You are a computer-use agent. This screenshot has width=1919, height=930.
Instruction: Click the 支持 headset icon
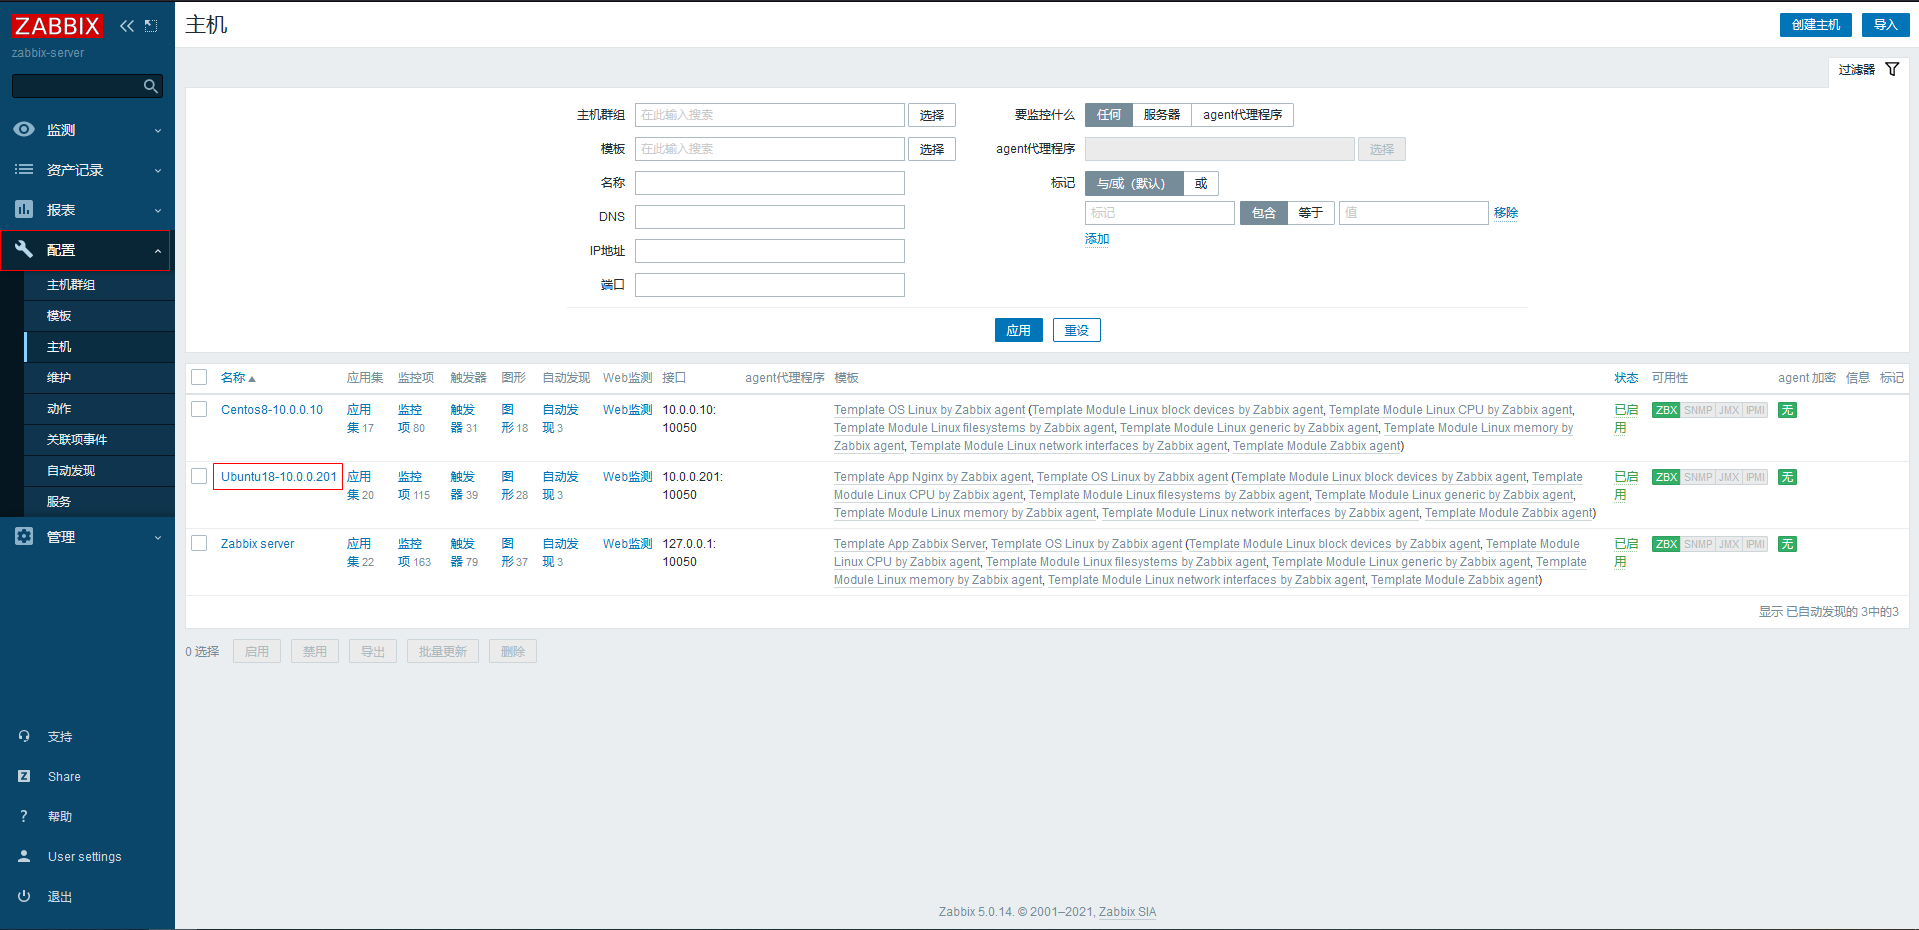click(24, 736)
